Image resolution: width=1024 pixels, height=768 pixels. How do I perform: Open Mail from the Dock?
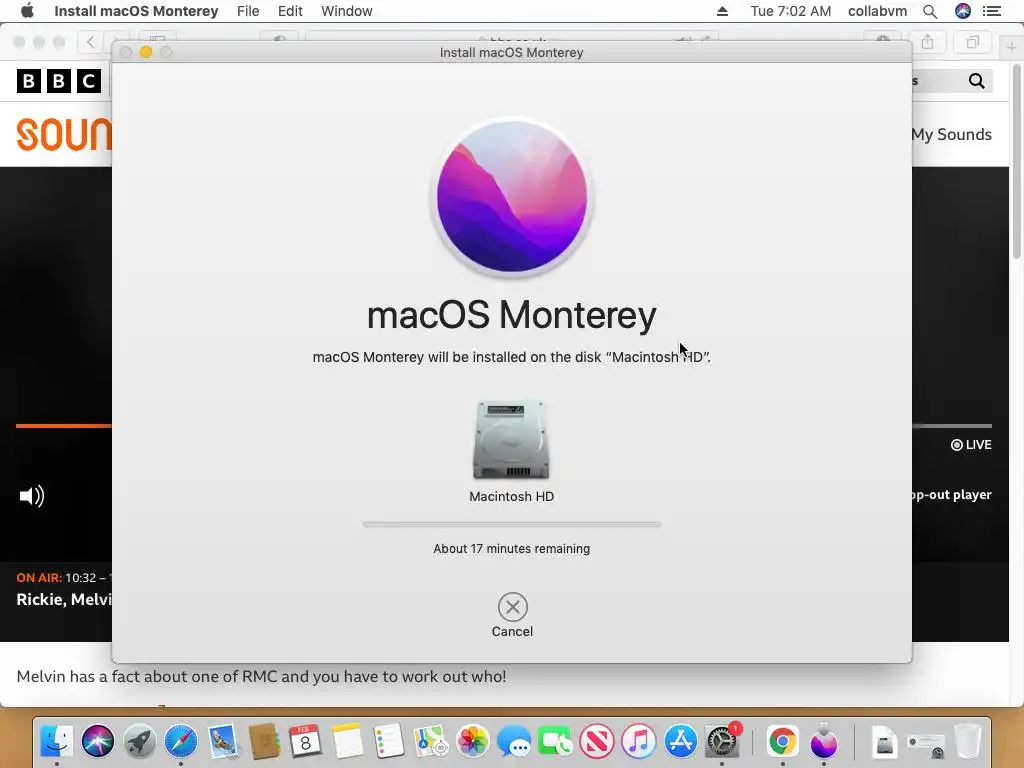(223, 741)
